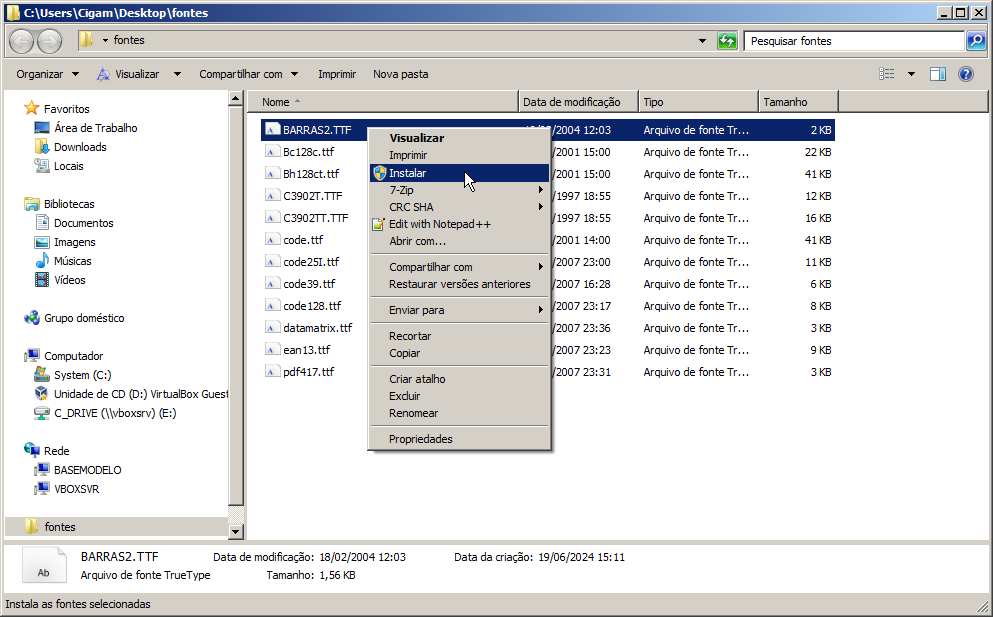
Task: Sort by the Nome column header
Action: [x=383, y=102]
